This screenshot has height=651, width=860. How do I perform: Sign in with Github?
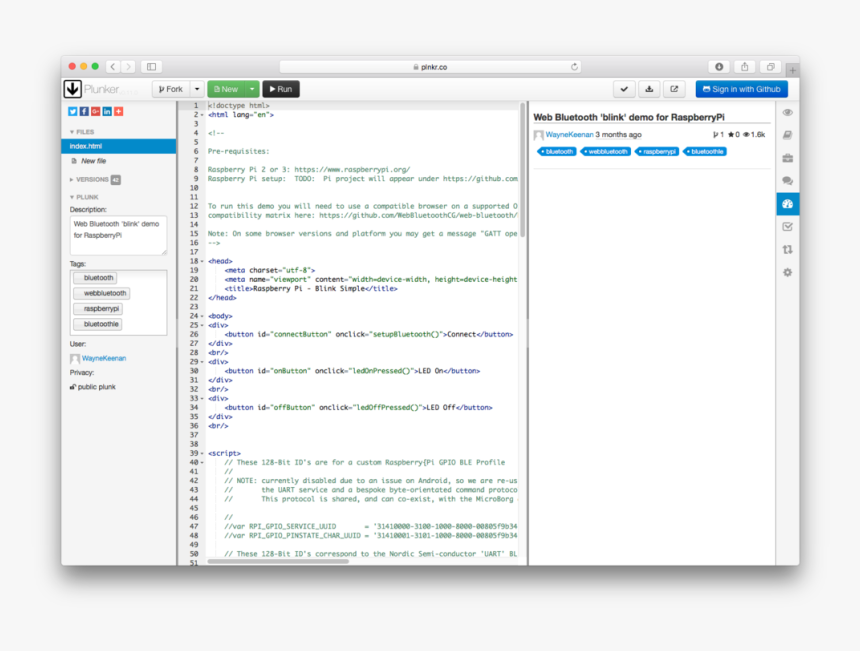[742, 89]
